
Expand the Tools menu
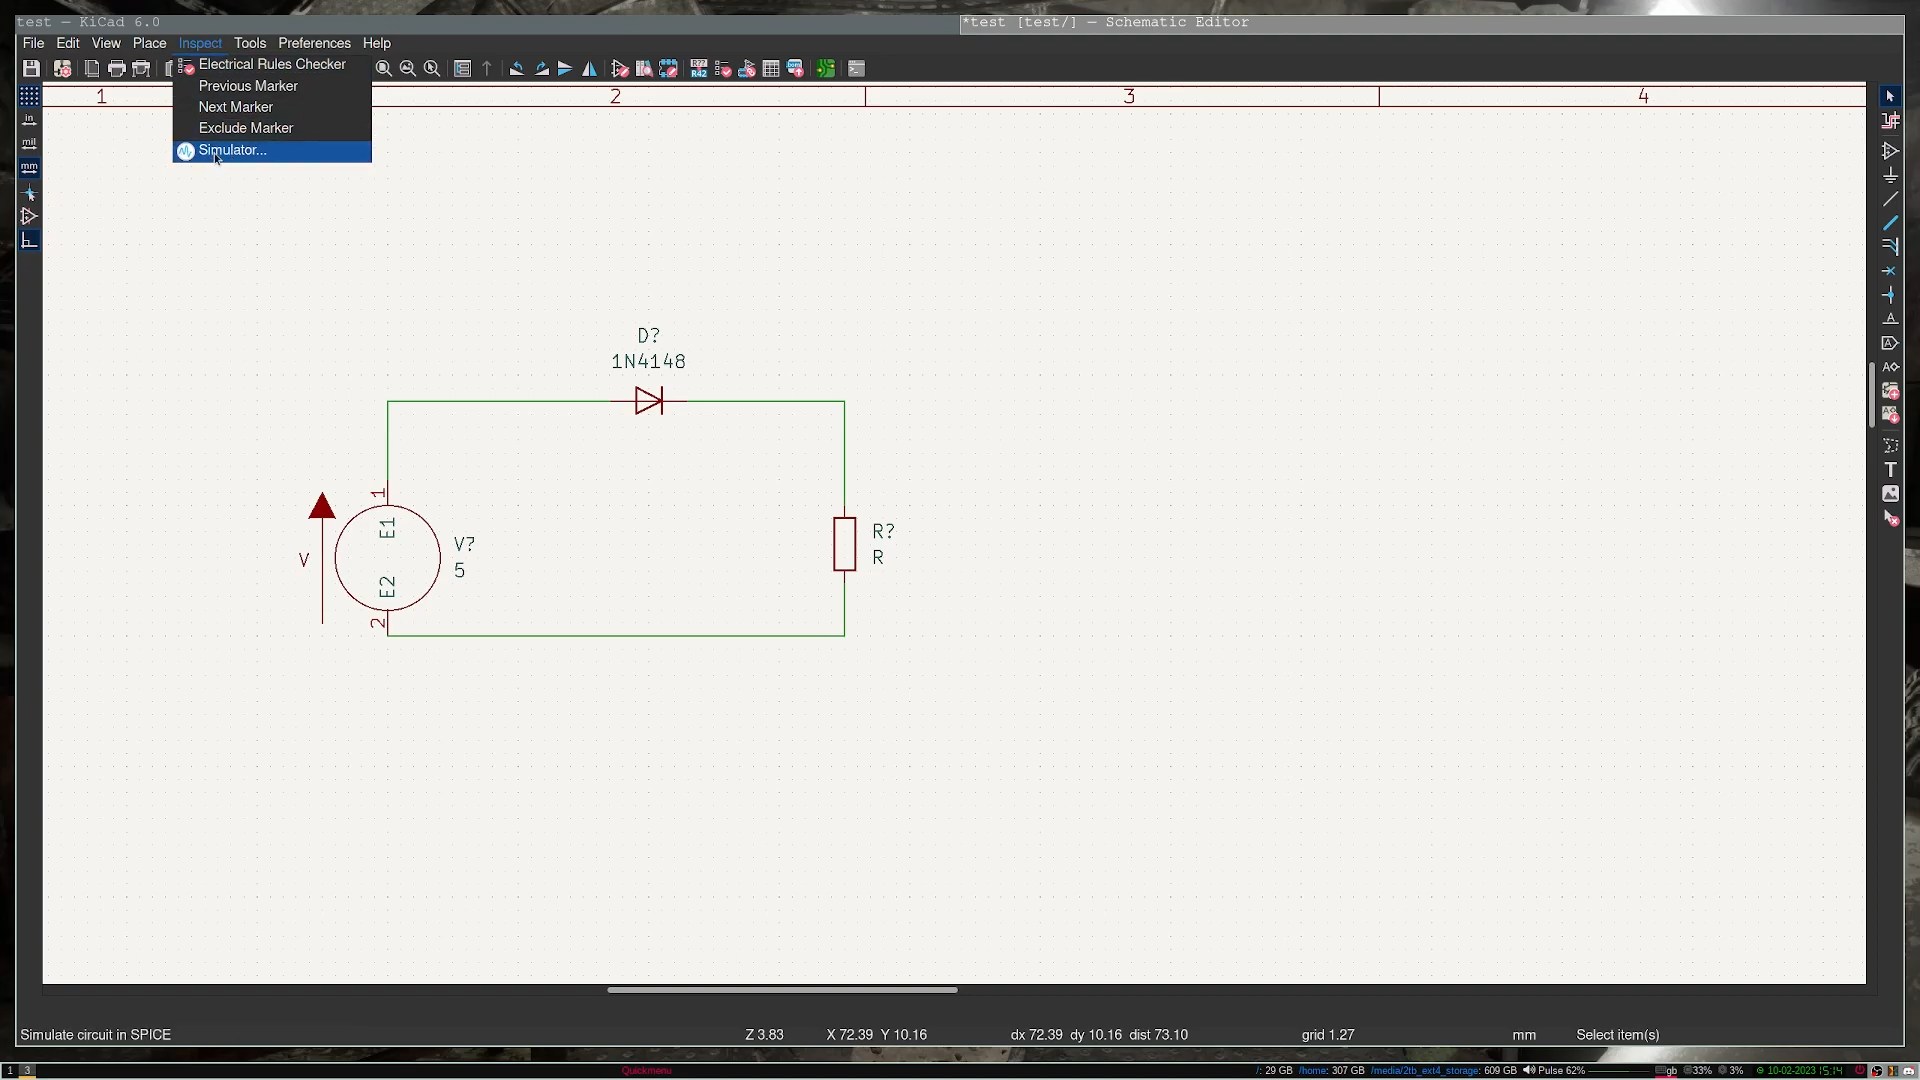[x=250, y=43]
